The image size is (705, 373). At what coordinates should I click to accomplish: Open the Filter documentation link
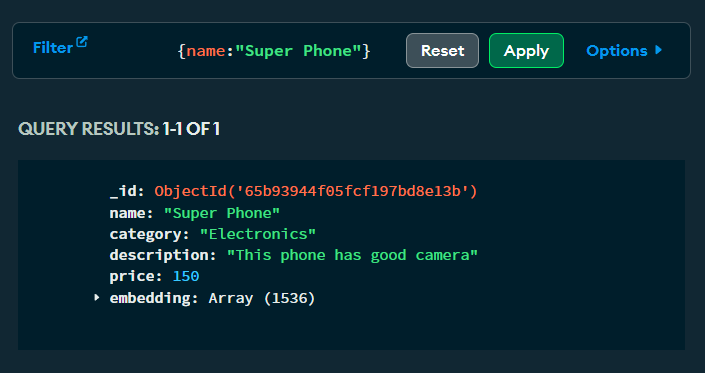click(x=60, y=47)
